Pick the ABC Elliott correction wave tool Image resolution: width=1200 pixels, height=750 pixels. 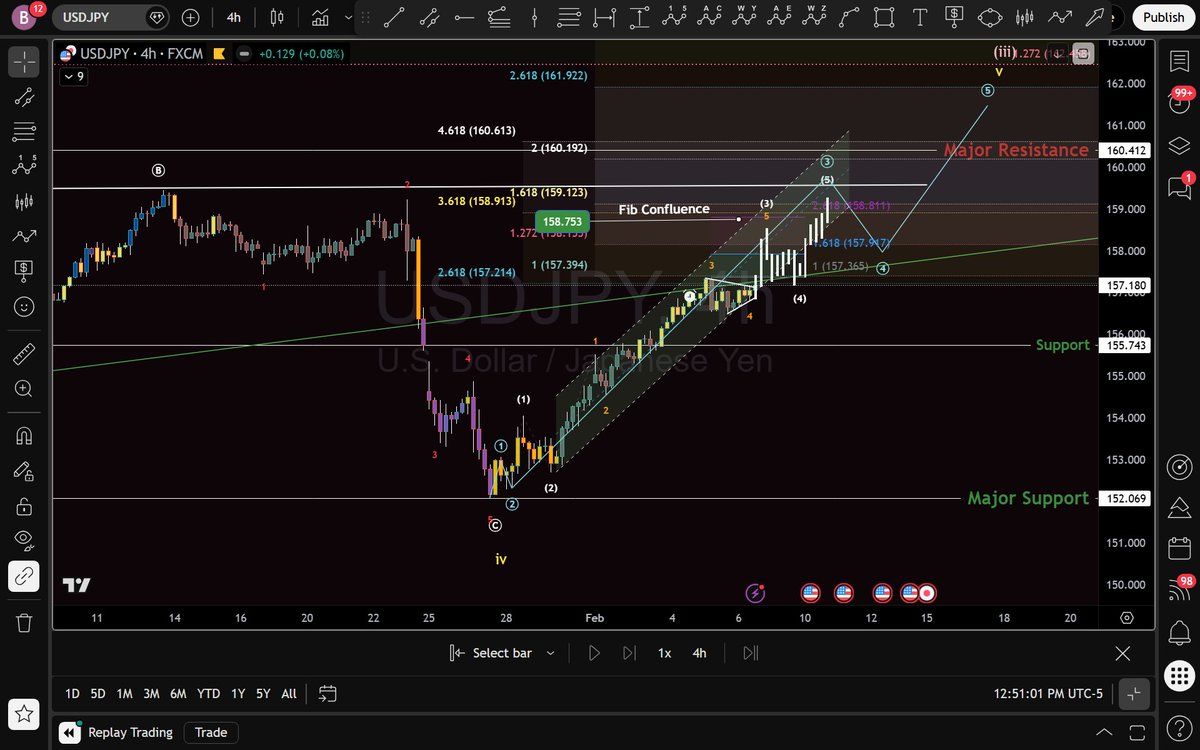(711, 17)
